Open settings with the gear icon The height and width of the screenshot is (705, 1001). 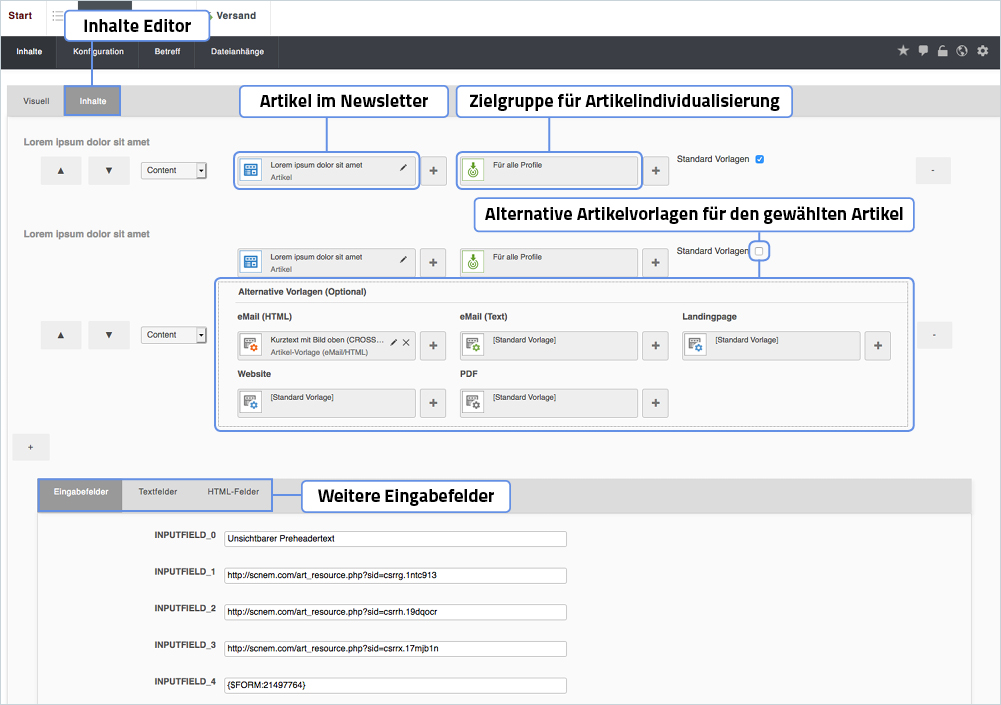[982, 51]
